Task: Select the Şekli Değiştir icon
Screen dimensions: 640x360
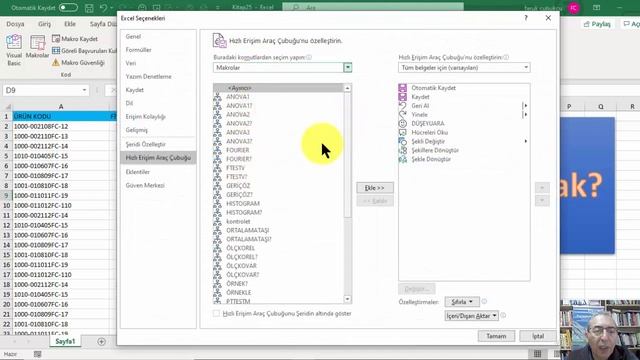Action: click(402, 141)
